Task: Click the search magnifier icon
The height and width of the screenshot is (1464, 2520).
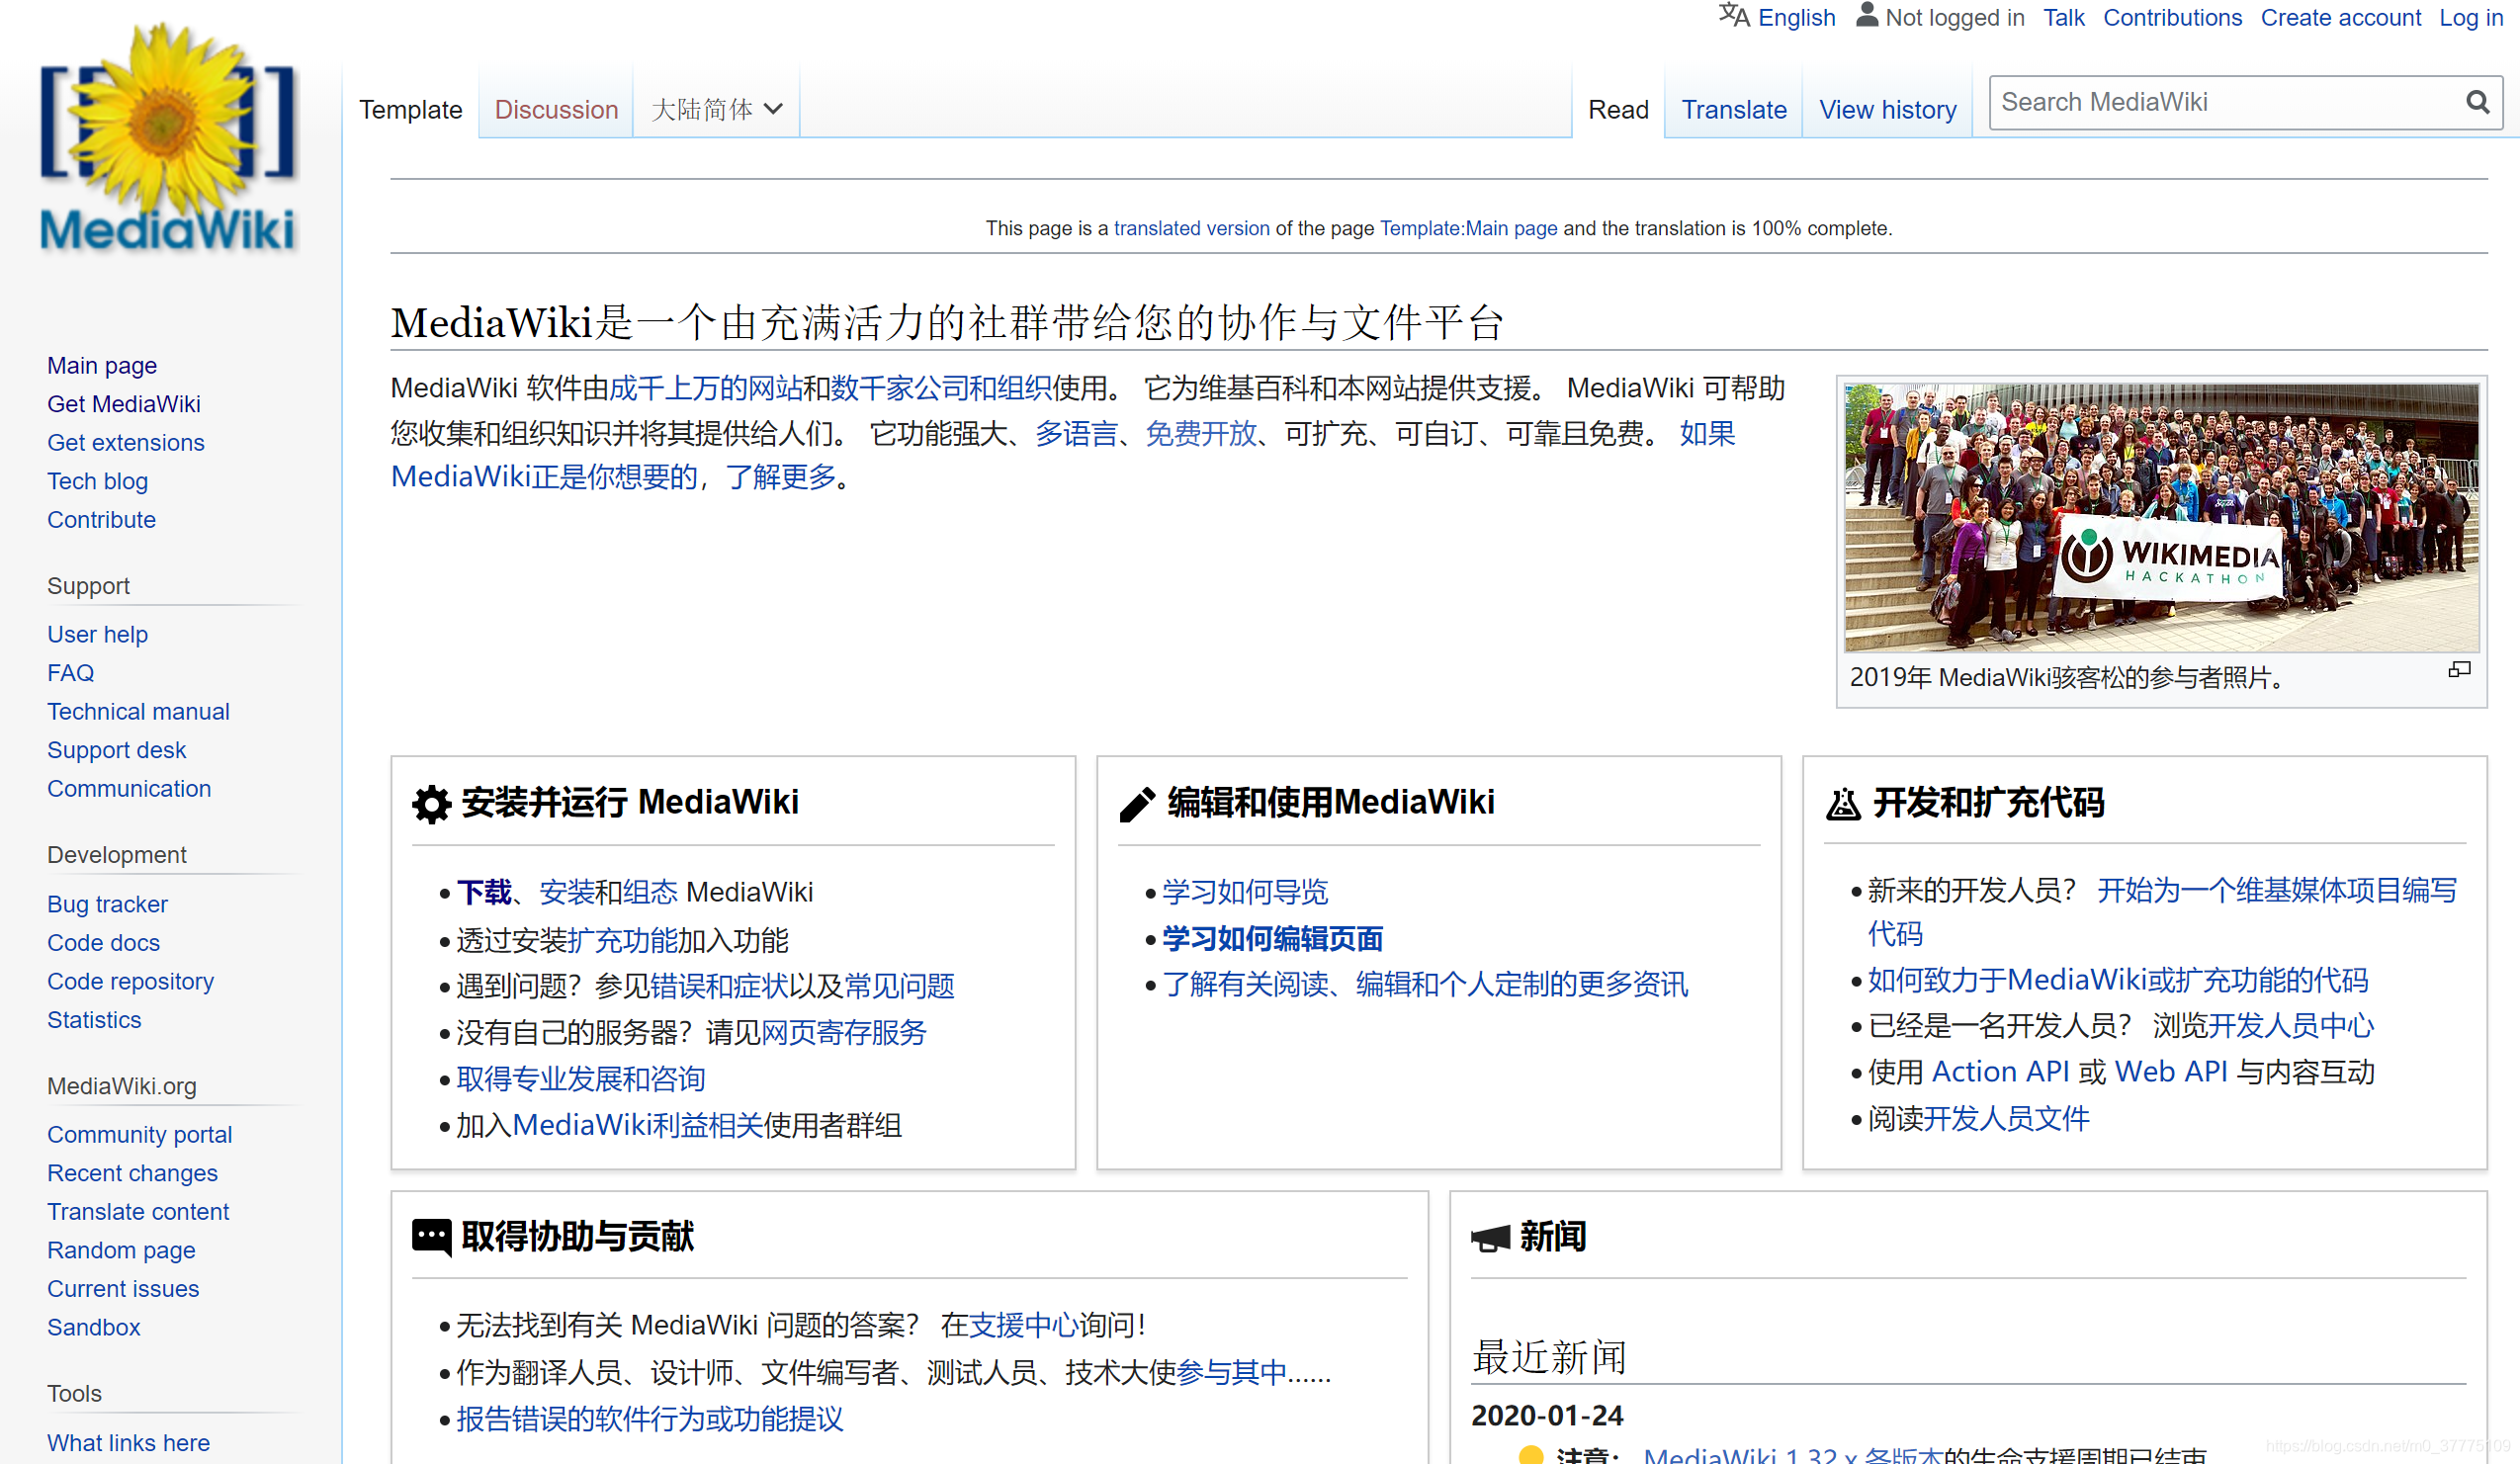Action: coord(2477,101)
